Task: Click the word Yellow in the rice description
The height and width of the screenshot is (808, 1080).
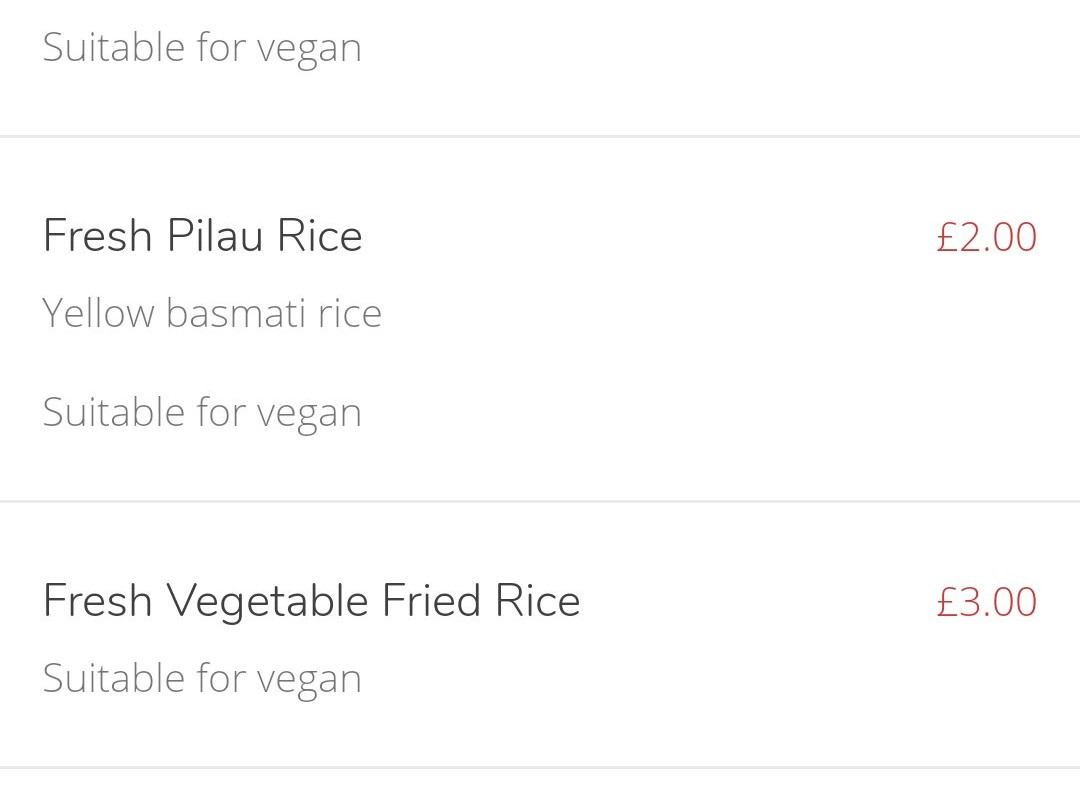Action: 98,313
